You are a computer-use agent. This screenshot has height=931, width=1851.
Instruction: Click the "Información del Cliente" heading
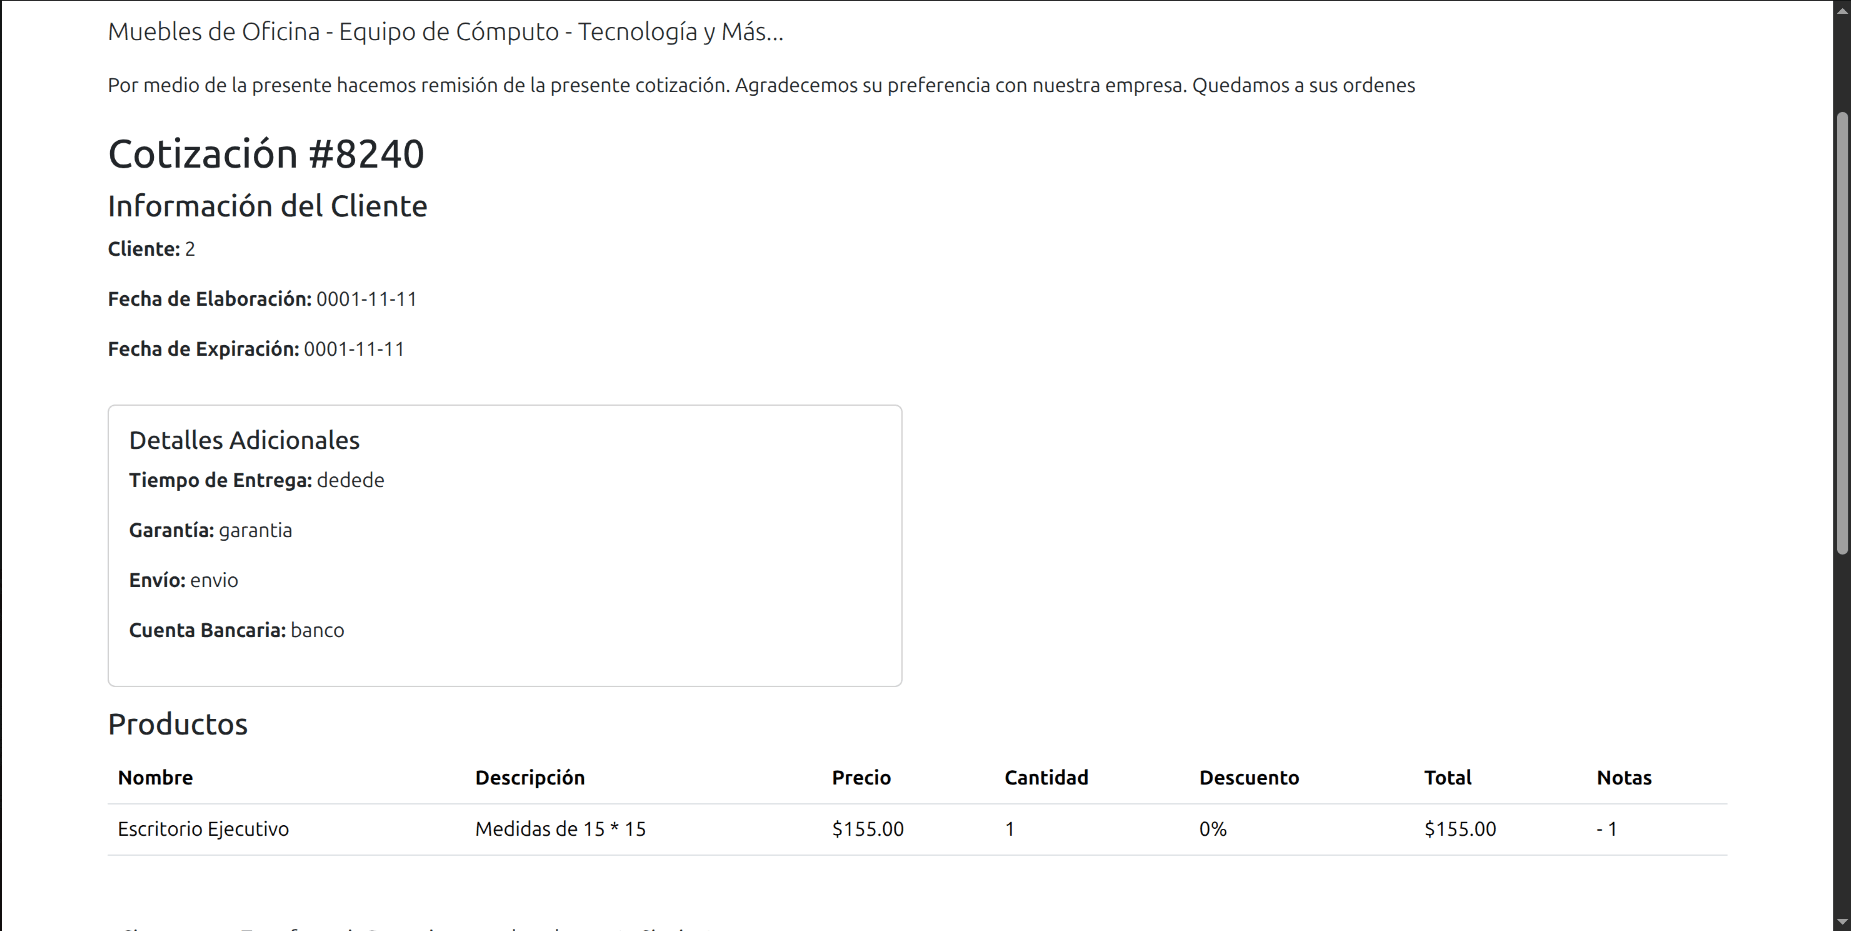pyautogui.click(x=267, y=206)
